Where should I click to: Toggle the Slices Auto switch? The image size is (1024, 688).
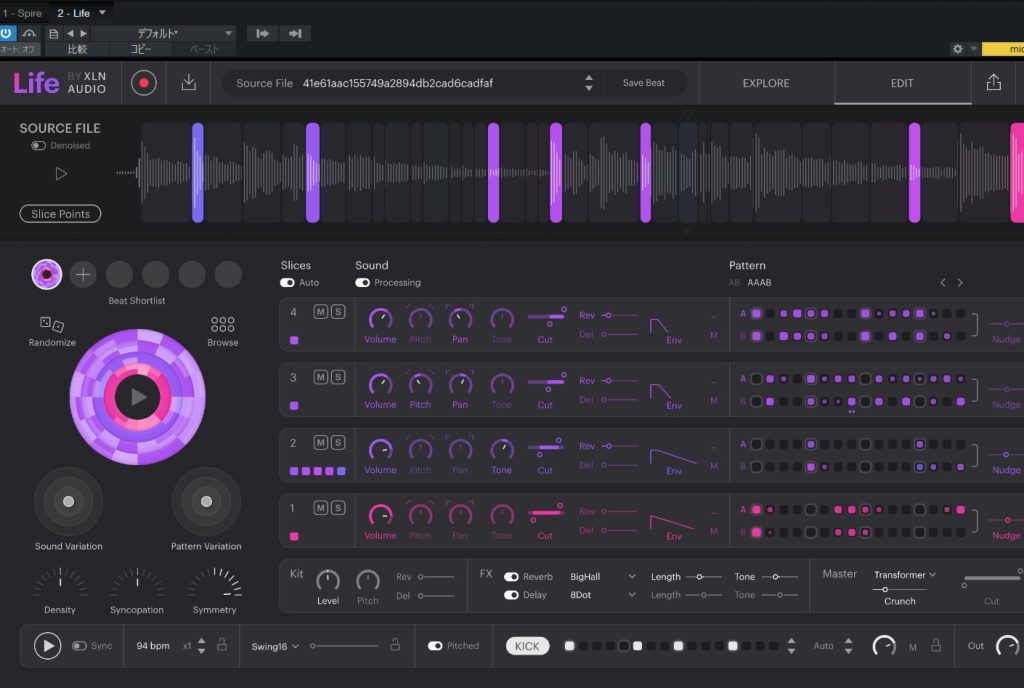click(288, 283)
